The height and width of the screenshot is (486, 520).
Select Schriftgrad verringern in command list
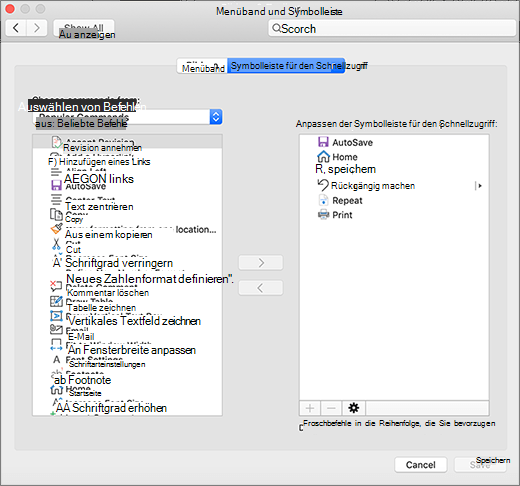(127, 263)
